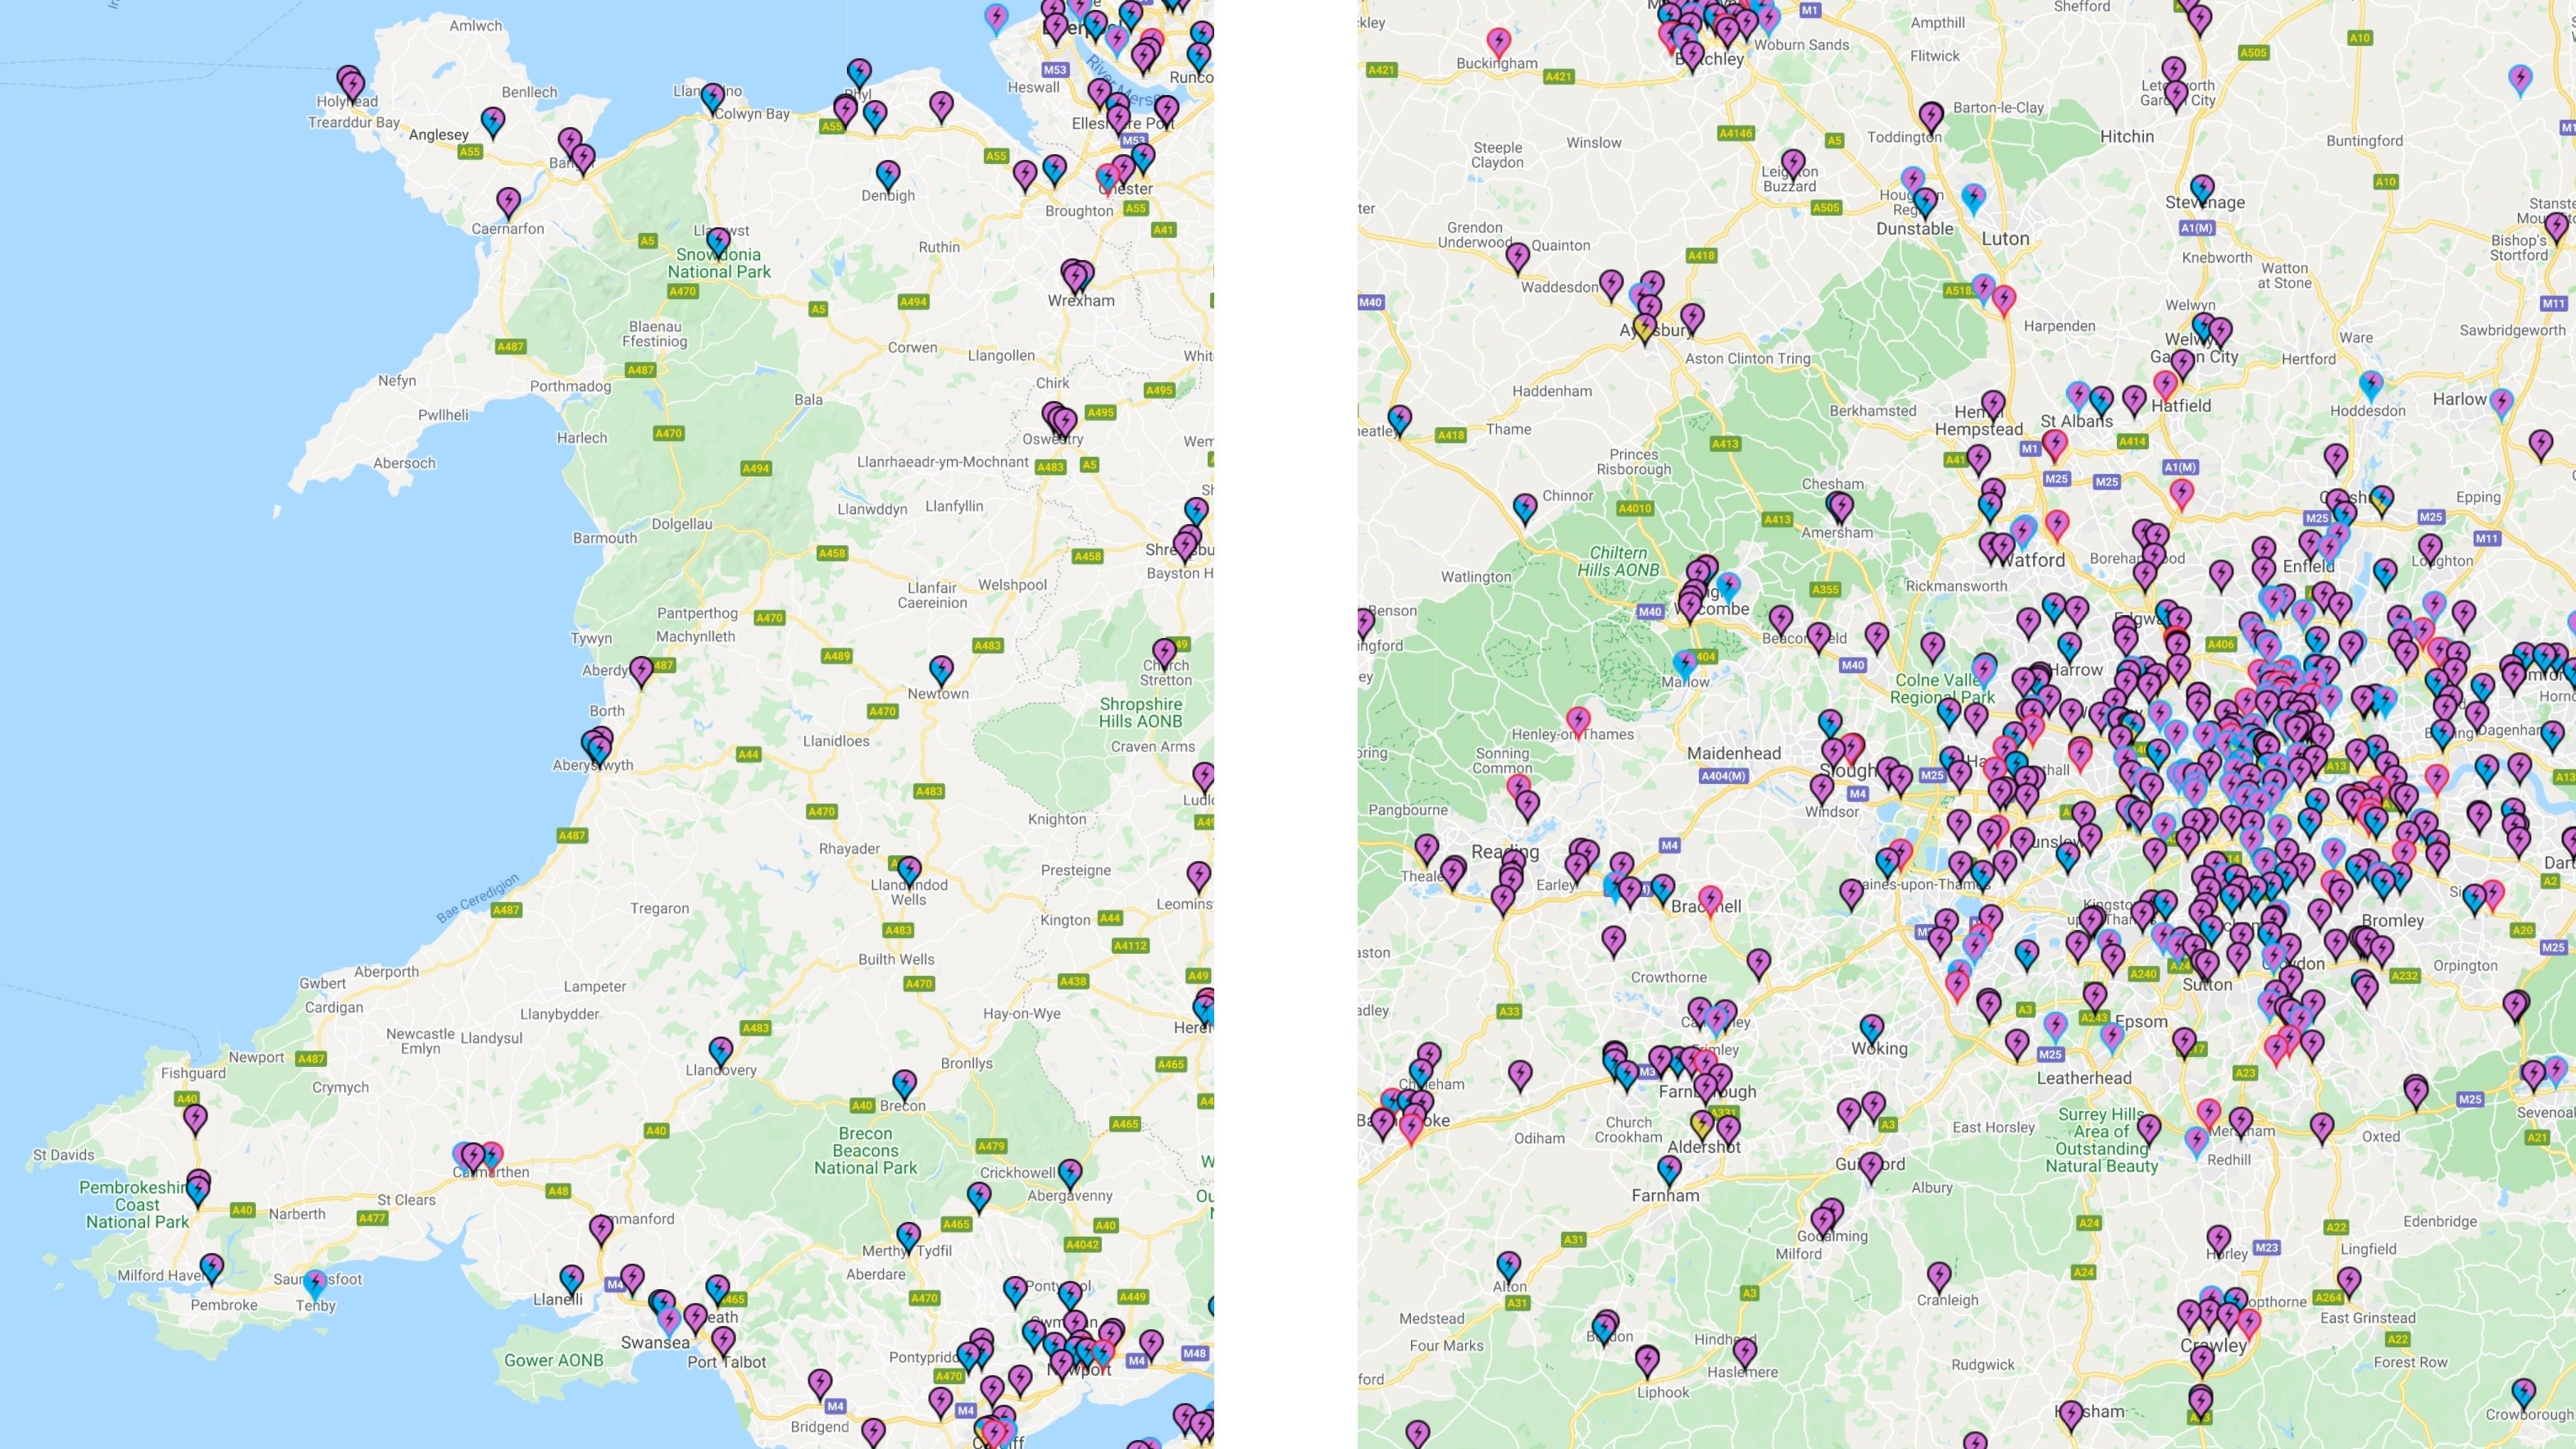
Task: Select the 'Leatherhead' town label
Action: click(2084, 1078)
